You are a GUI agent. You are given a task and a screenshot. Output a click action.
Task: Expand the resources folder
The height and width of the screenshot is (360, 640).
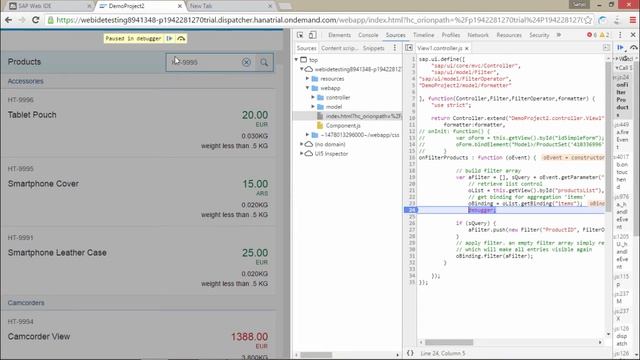(x=308, y=78)
